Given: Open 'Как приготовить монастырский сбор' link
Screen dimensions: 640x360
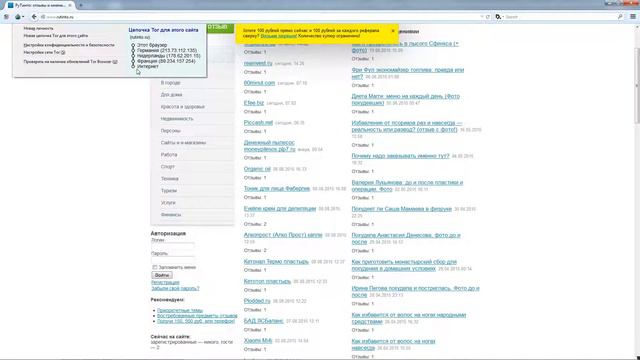Looking at the screenshot, I should (404, 265).
